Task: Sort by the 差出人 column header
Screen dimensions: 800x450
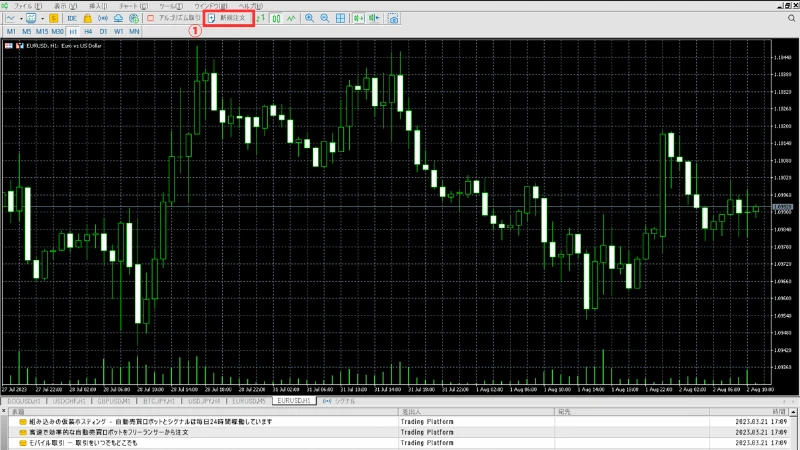Action: (x=476, y=411)
